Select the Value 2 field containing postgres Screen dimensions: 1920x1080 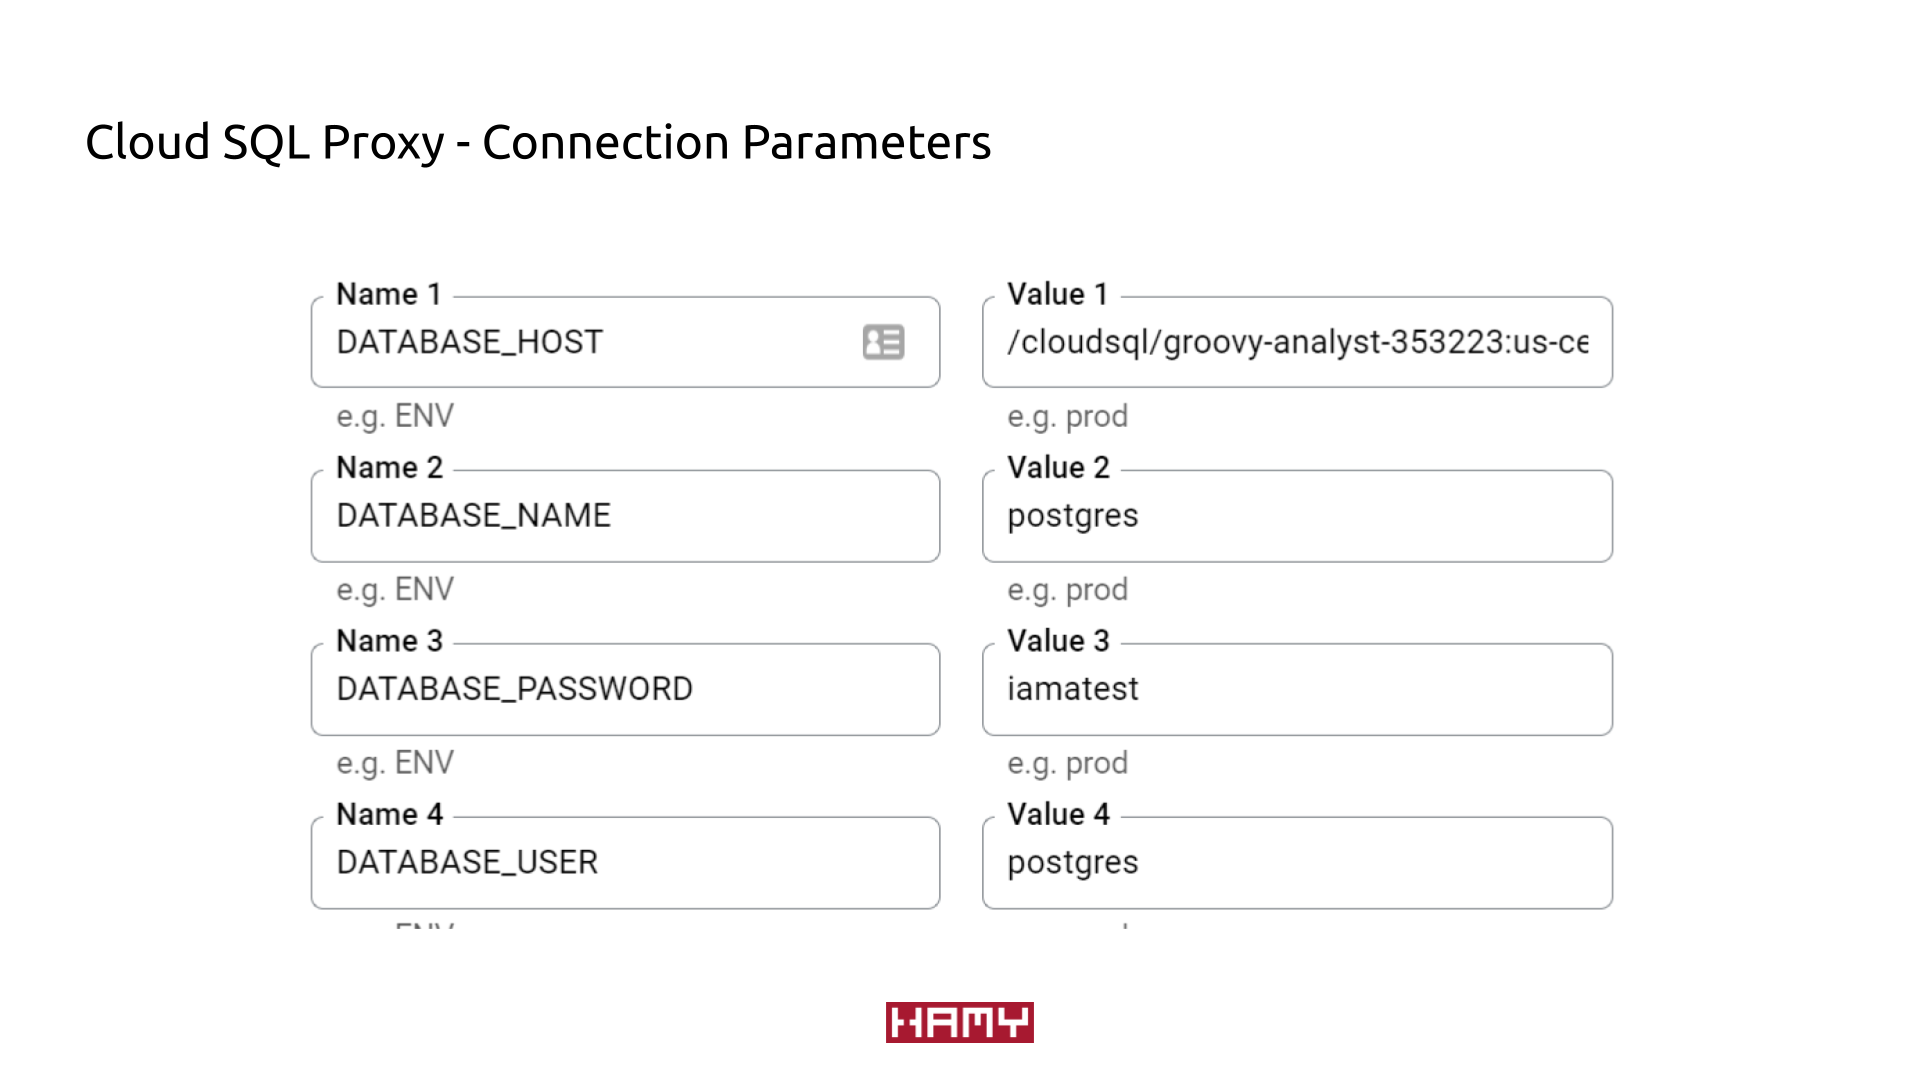[1295, 516]
